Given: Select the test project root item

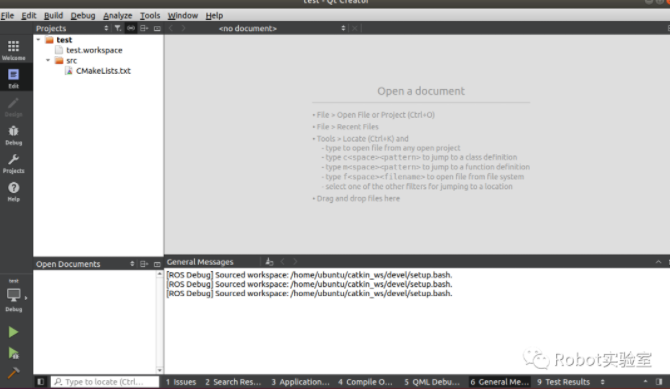Looking at the screenshot, I should [x=64, y=40].
